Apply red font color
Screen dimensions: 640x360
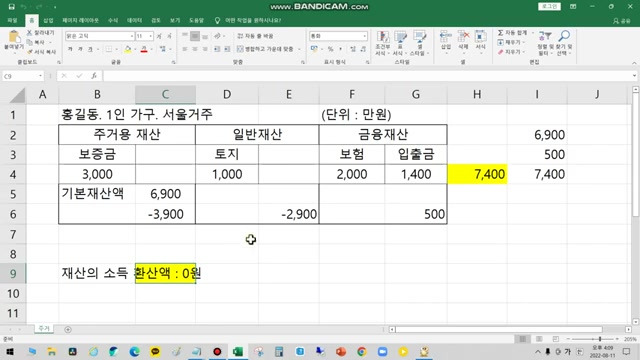[x=144, y=49]
